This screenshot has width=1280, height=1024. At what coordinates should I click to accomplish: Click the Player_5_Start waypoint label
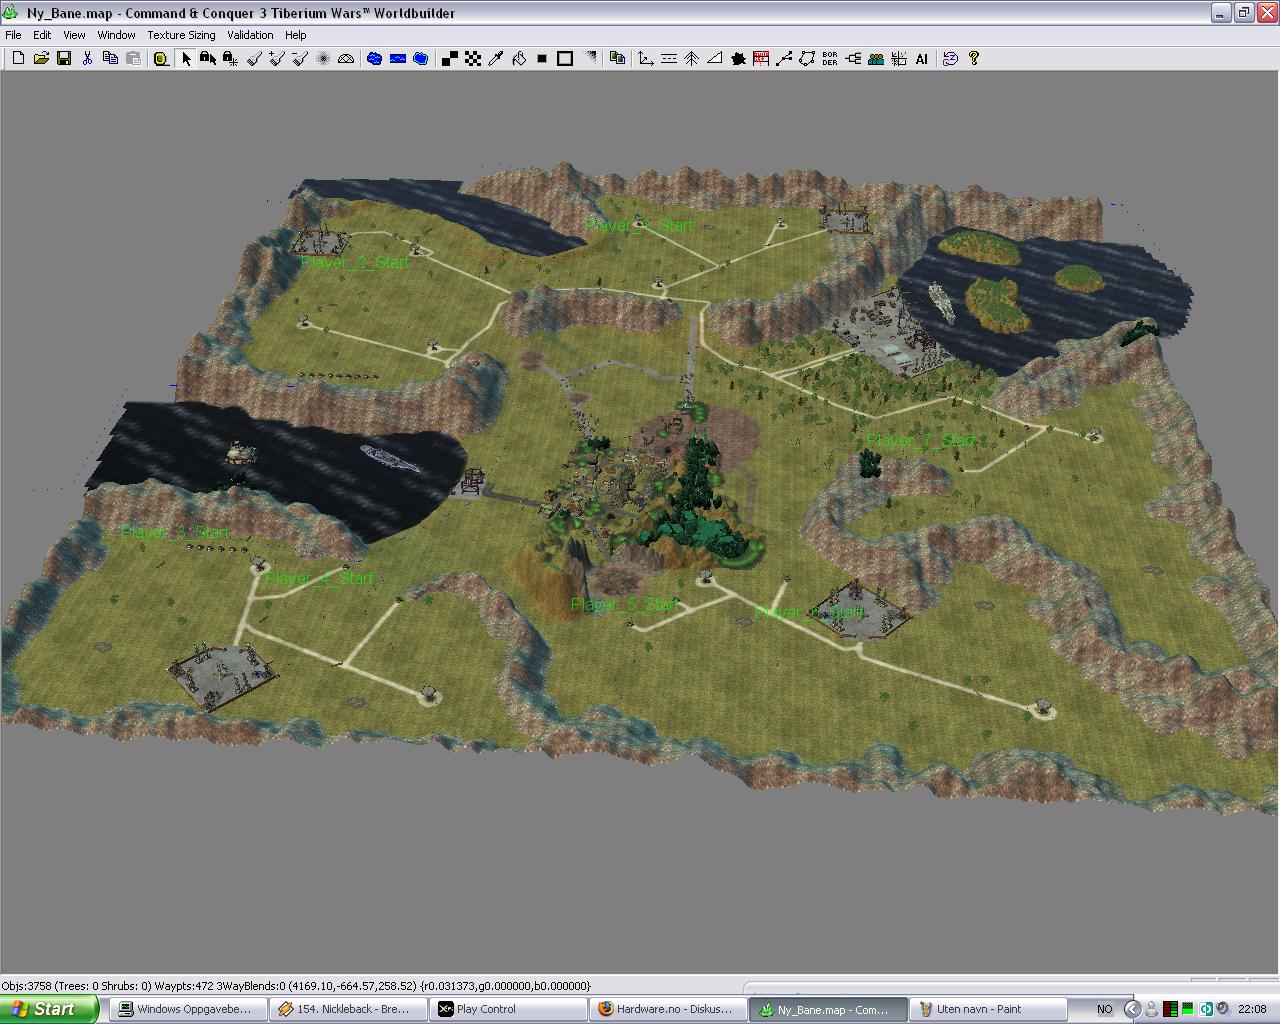point(625,604)
